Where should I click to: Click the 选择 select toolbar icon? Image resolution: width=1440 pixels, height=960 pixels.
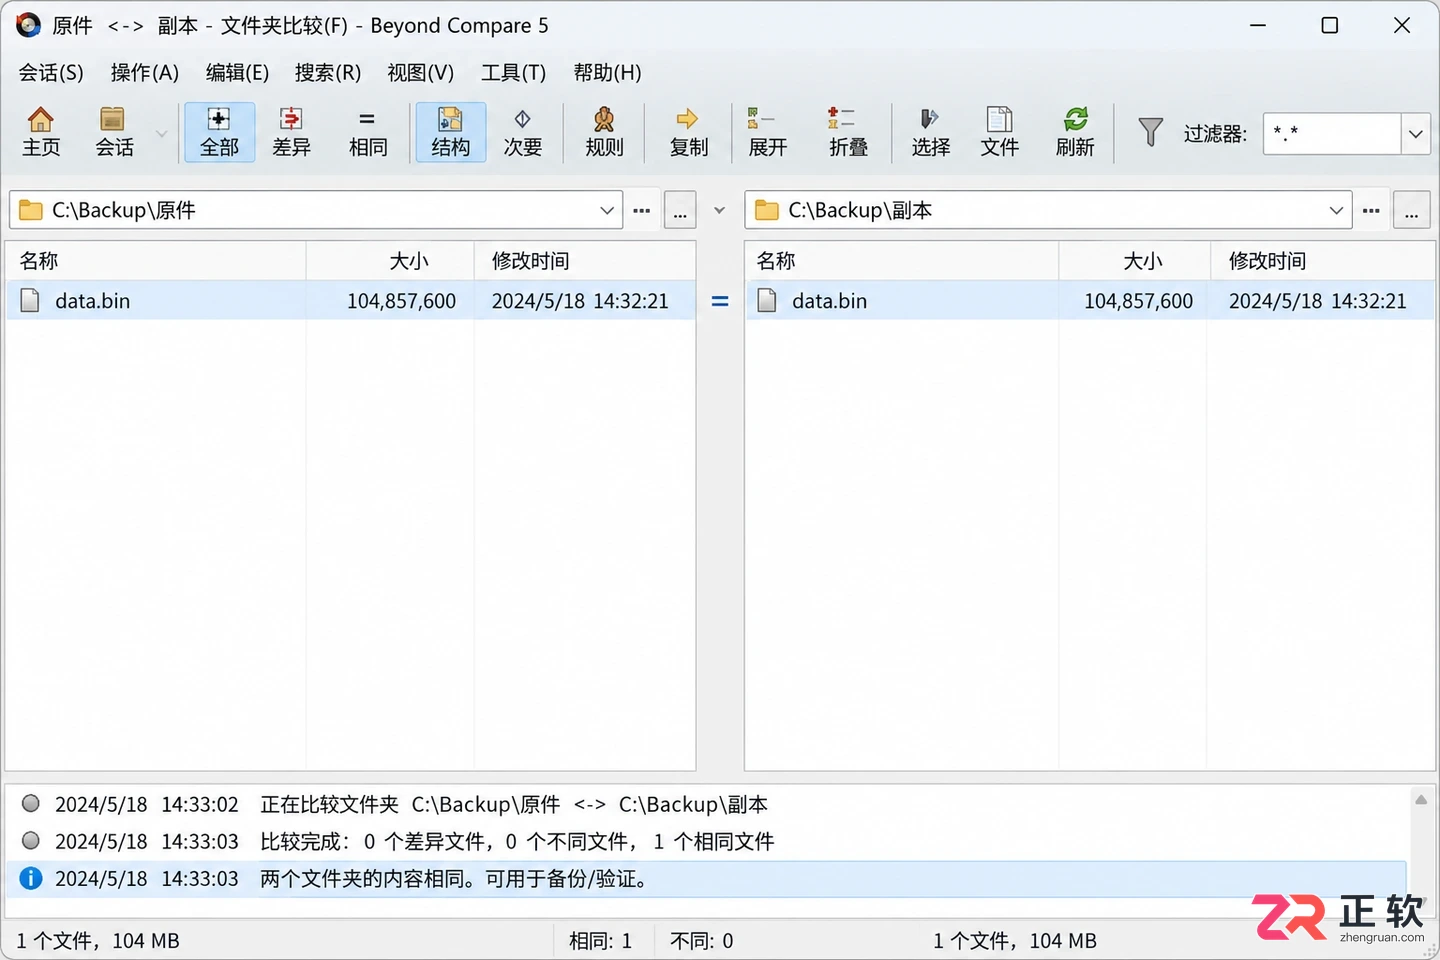click(x=930, y=132)
